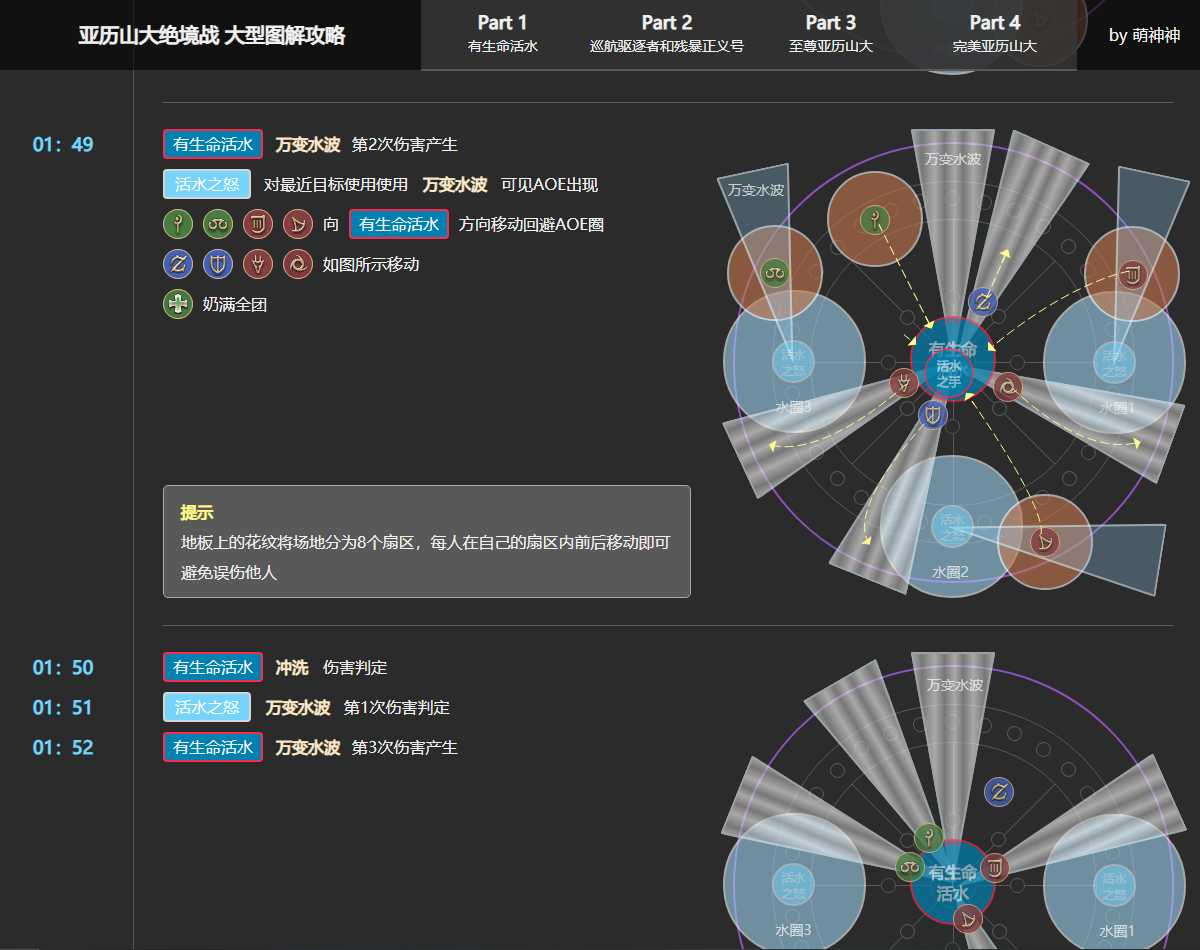Click the 提示 heading in the tip box

pos(197,513)
